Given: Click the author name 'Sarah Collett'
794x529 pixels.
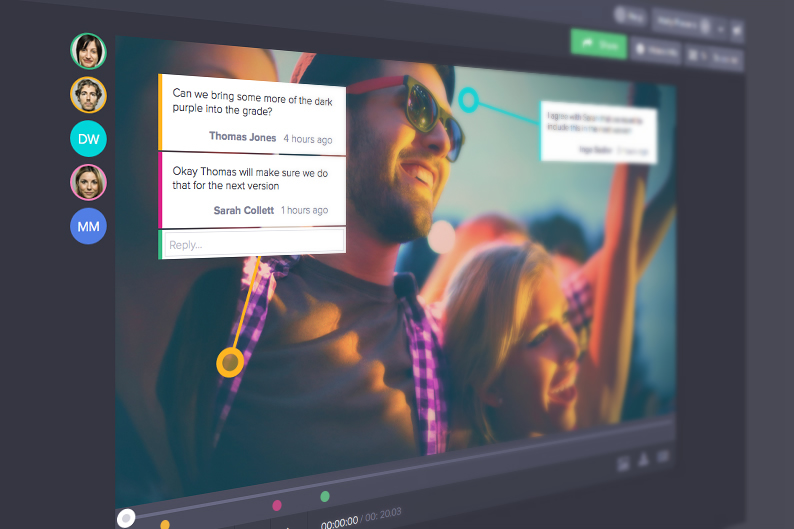Looking at the screenshot, I should (244, 210).
